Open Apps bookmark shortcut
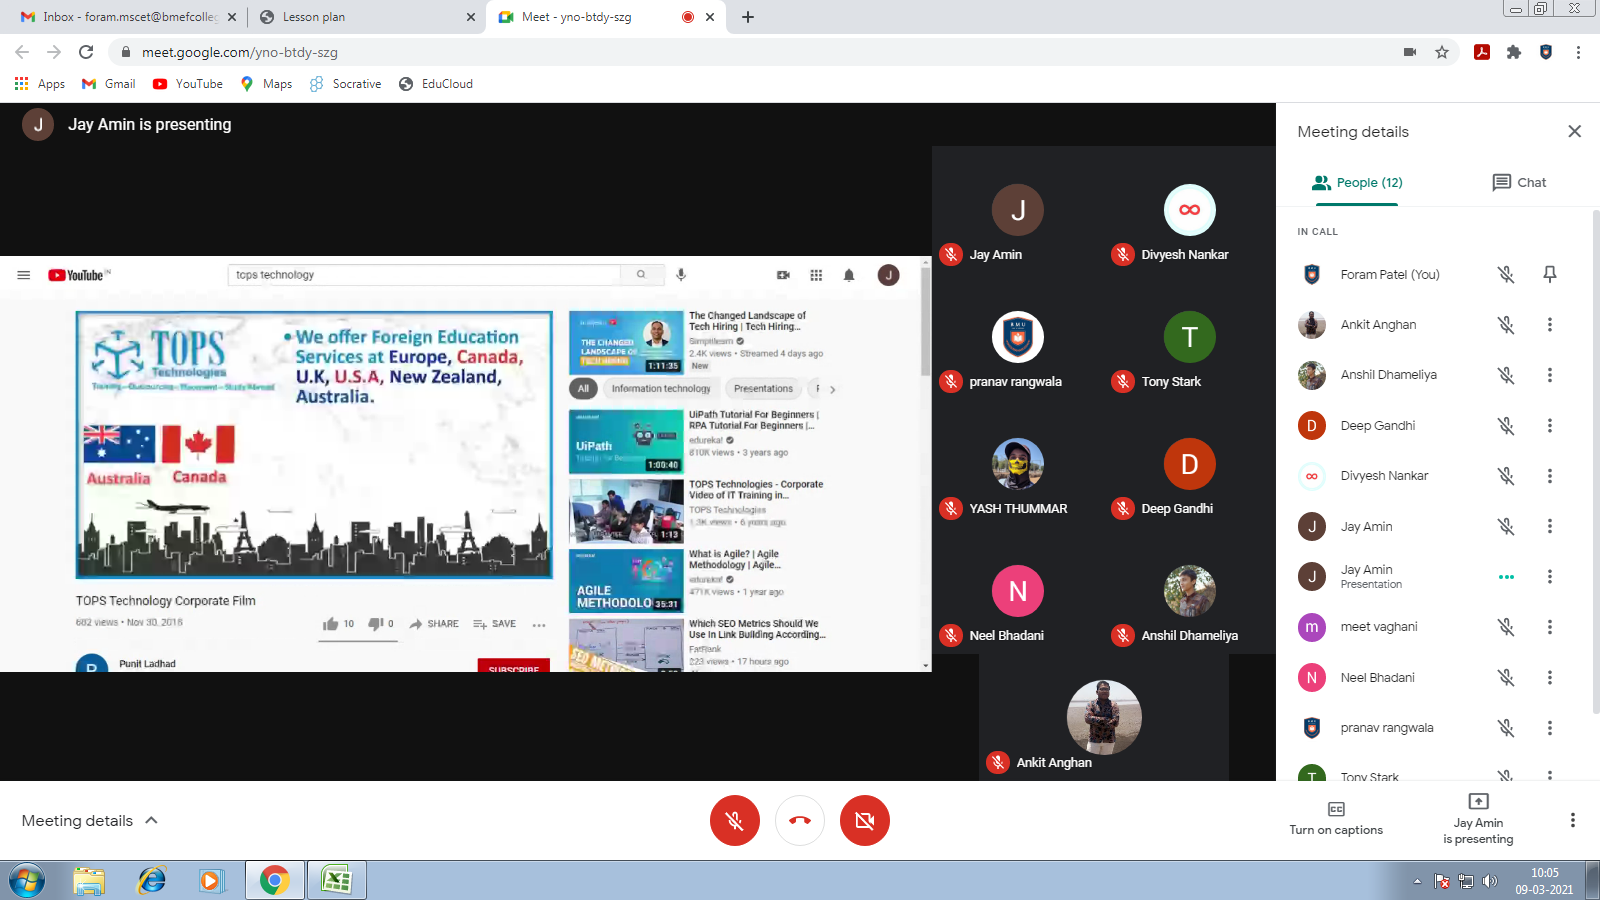 click(x=40, y=84)
